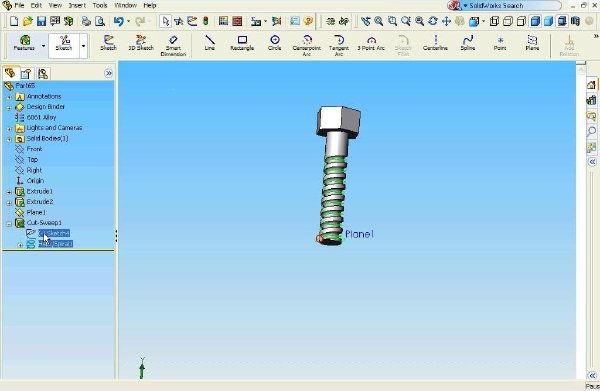Image resolution: width=600 pixels, height=391 pixels.
Task: Open the File menu
Action: [19, 5]
